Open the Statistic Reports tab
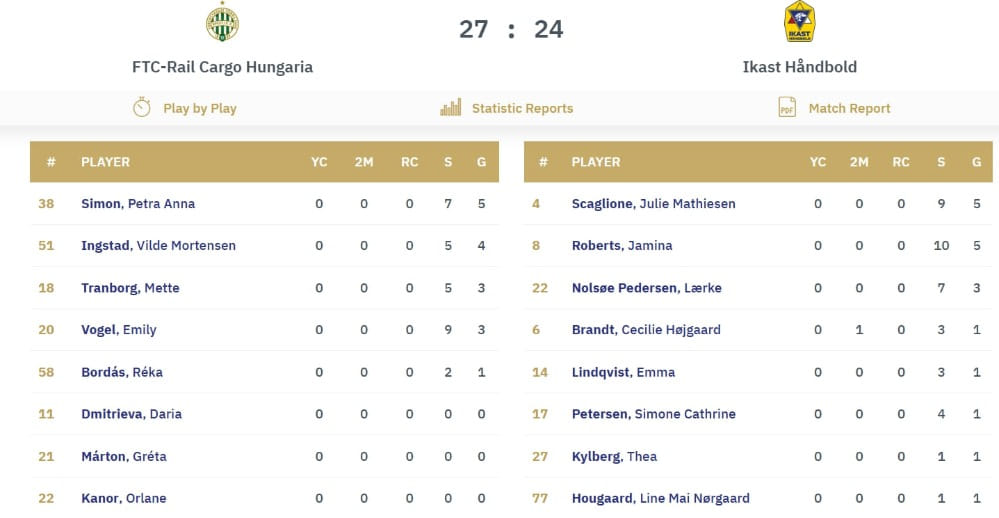The height and width of the screenshot is (518, 999). (x=522, y=108)
